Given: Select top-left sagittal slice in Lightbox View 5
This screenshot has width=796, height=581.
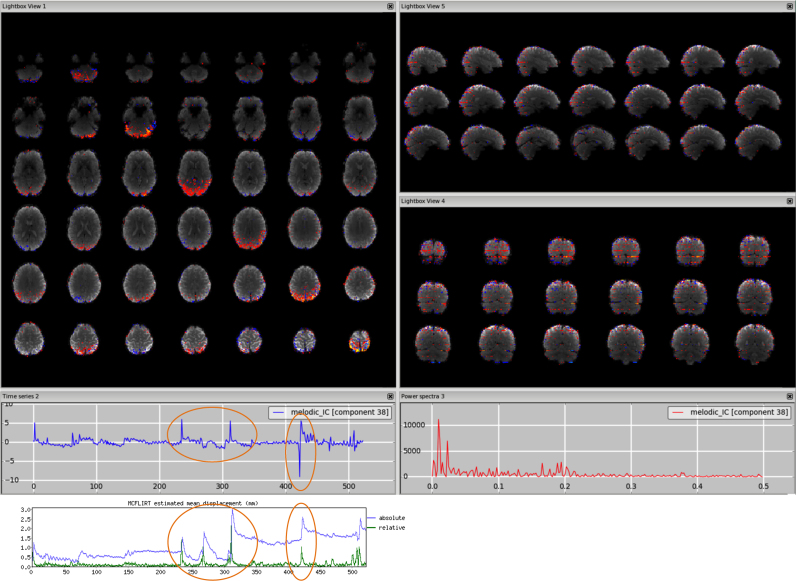Looking at the screenshot, I should [x=427, y=61].
